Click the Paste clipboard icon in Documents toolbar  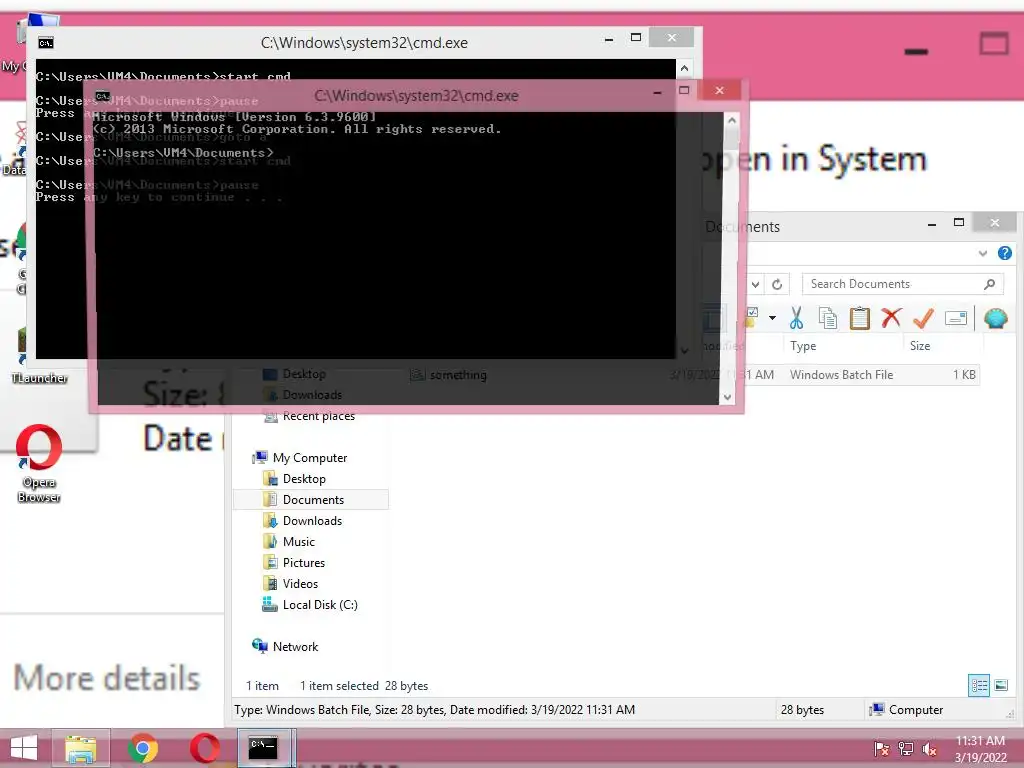tap(859, 319)
